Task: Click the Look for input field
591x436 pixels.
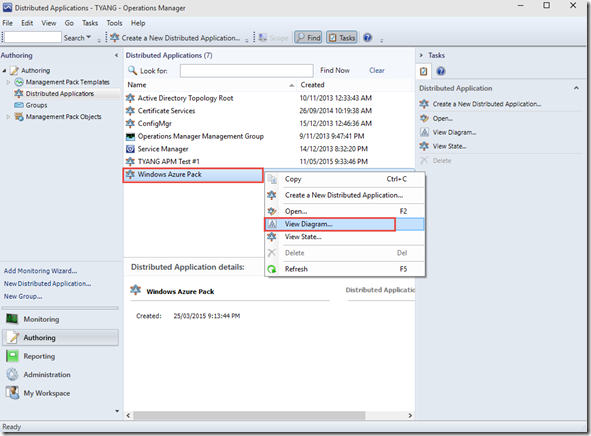Action: click(247, 70)
